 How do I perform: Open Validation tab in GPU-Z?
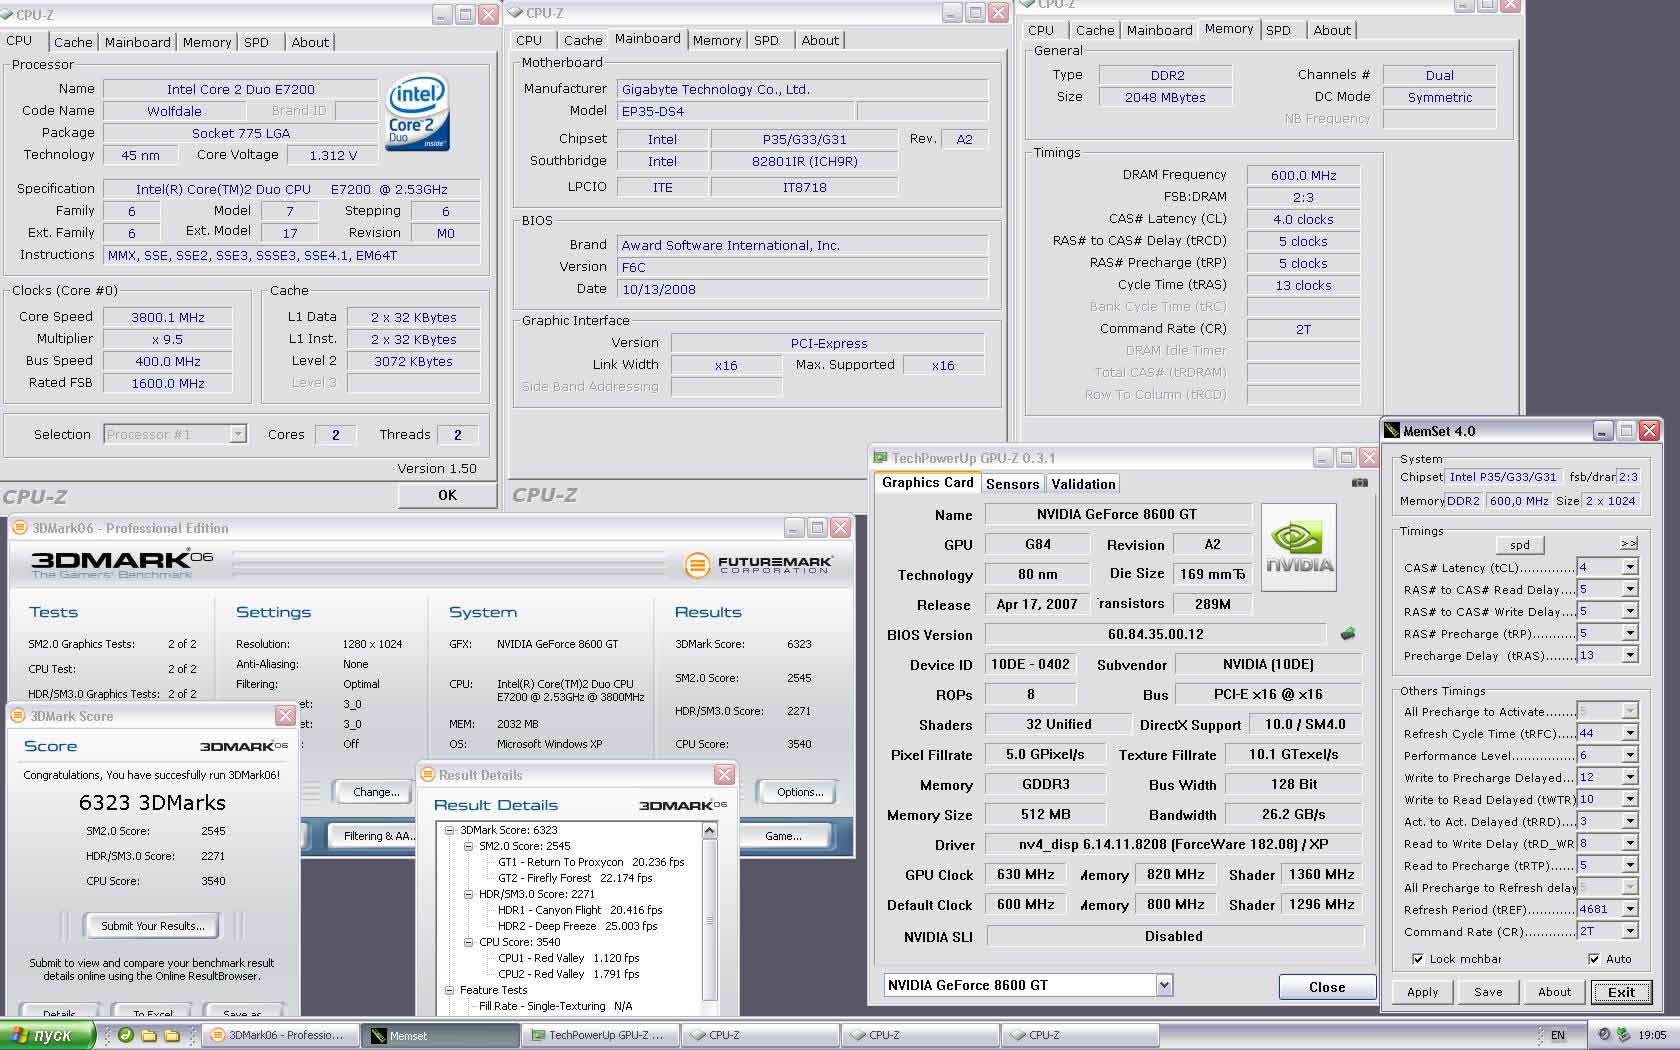coord(1083,484)
